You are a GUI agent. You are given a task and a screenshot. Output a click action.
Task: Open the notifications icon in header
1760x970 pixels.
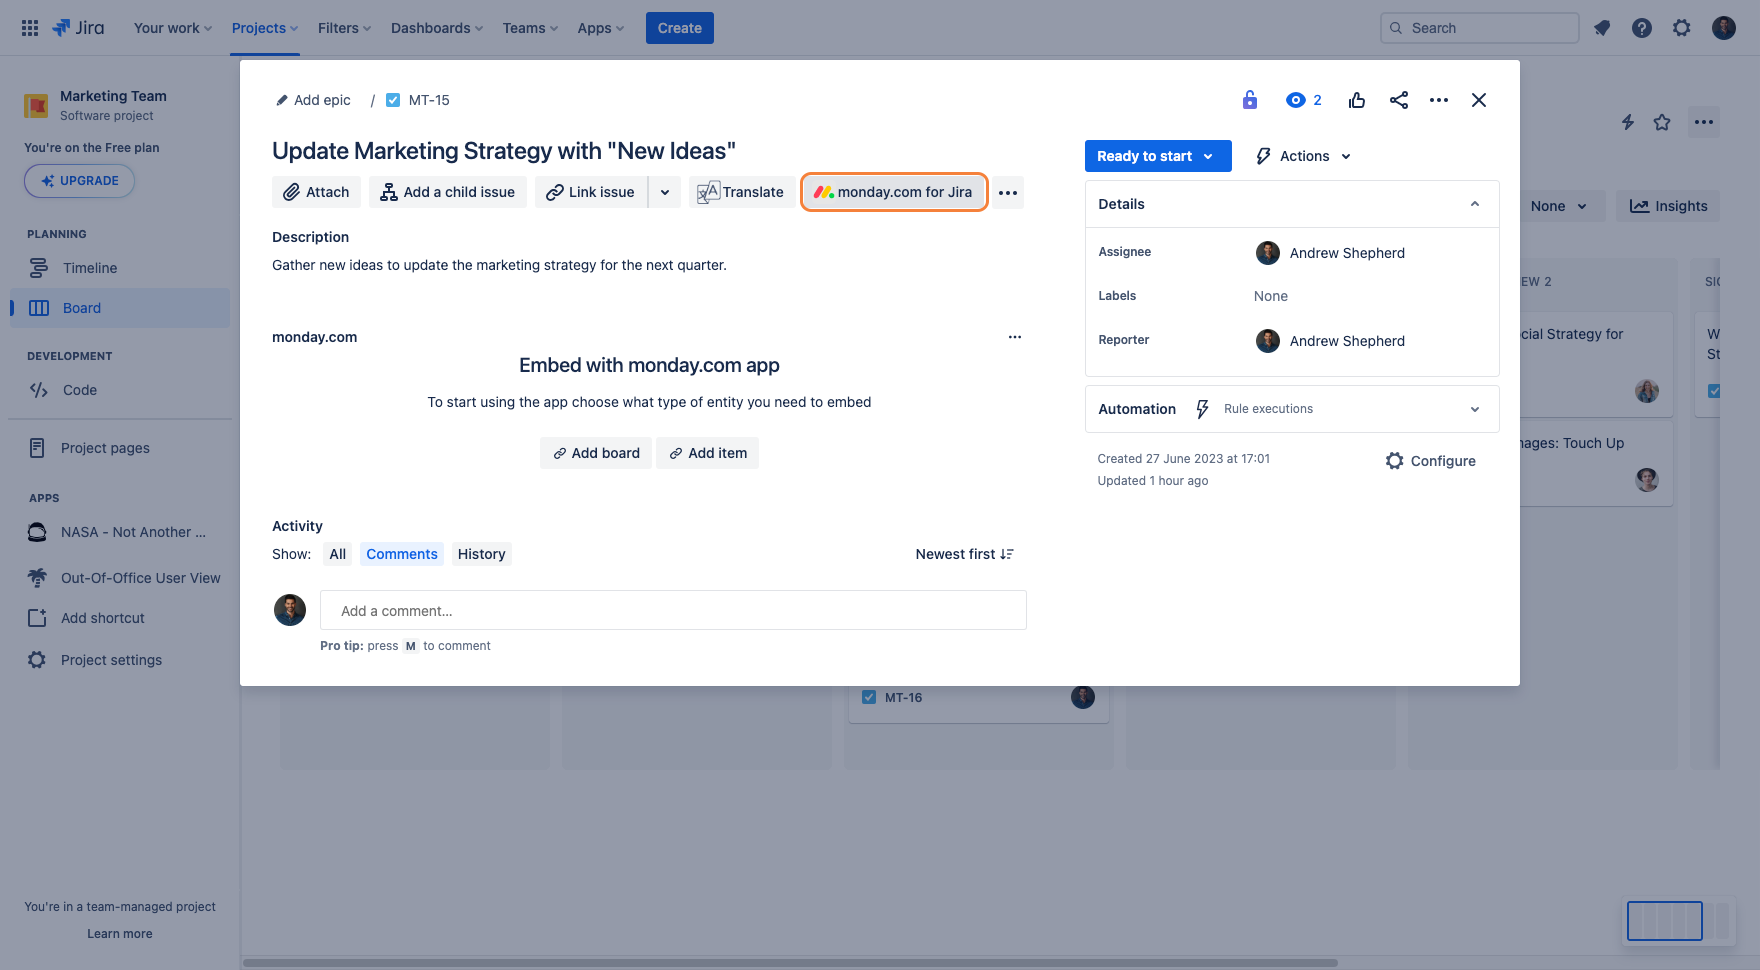coord(1602,28)
